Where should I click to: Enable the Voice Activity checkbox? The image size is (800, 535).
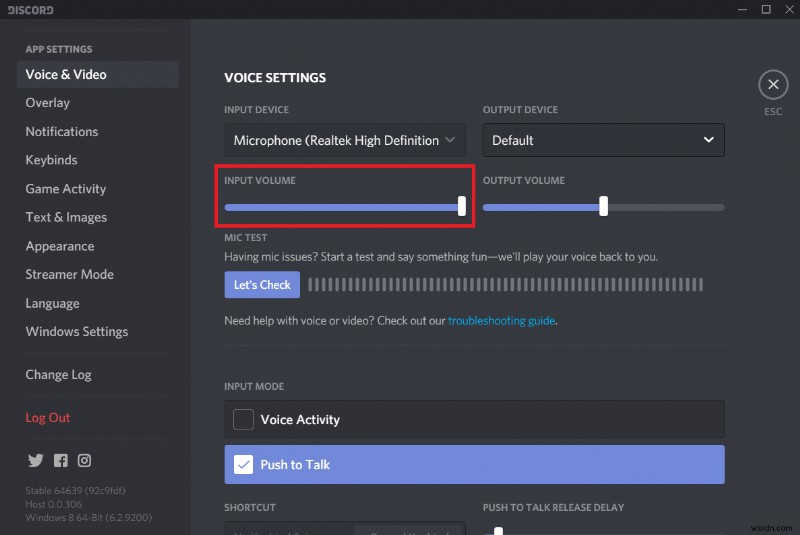tap(243, 419)
